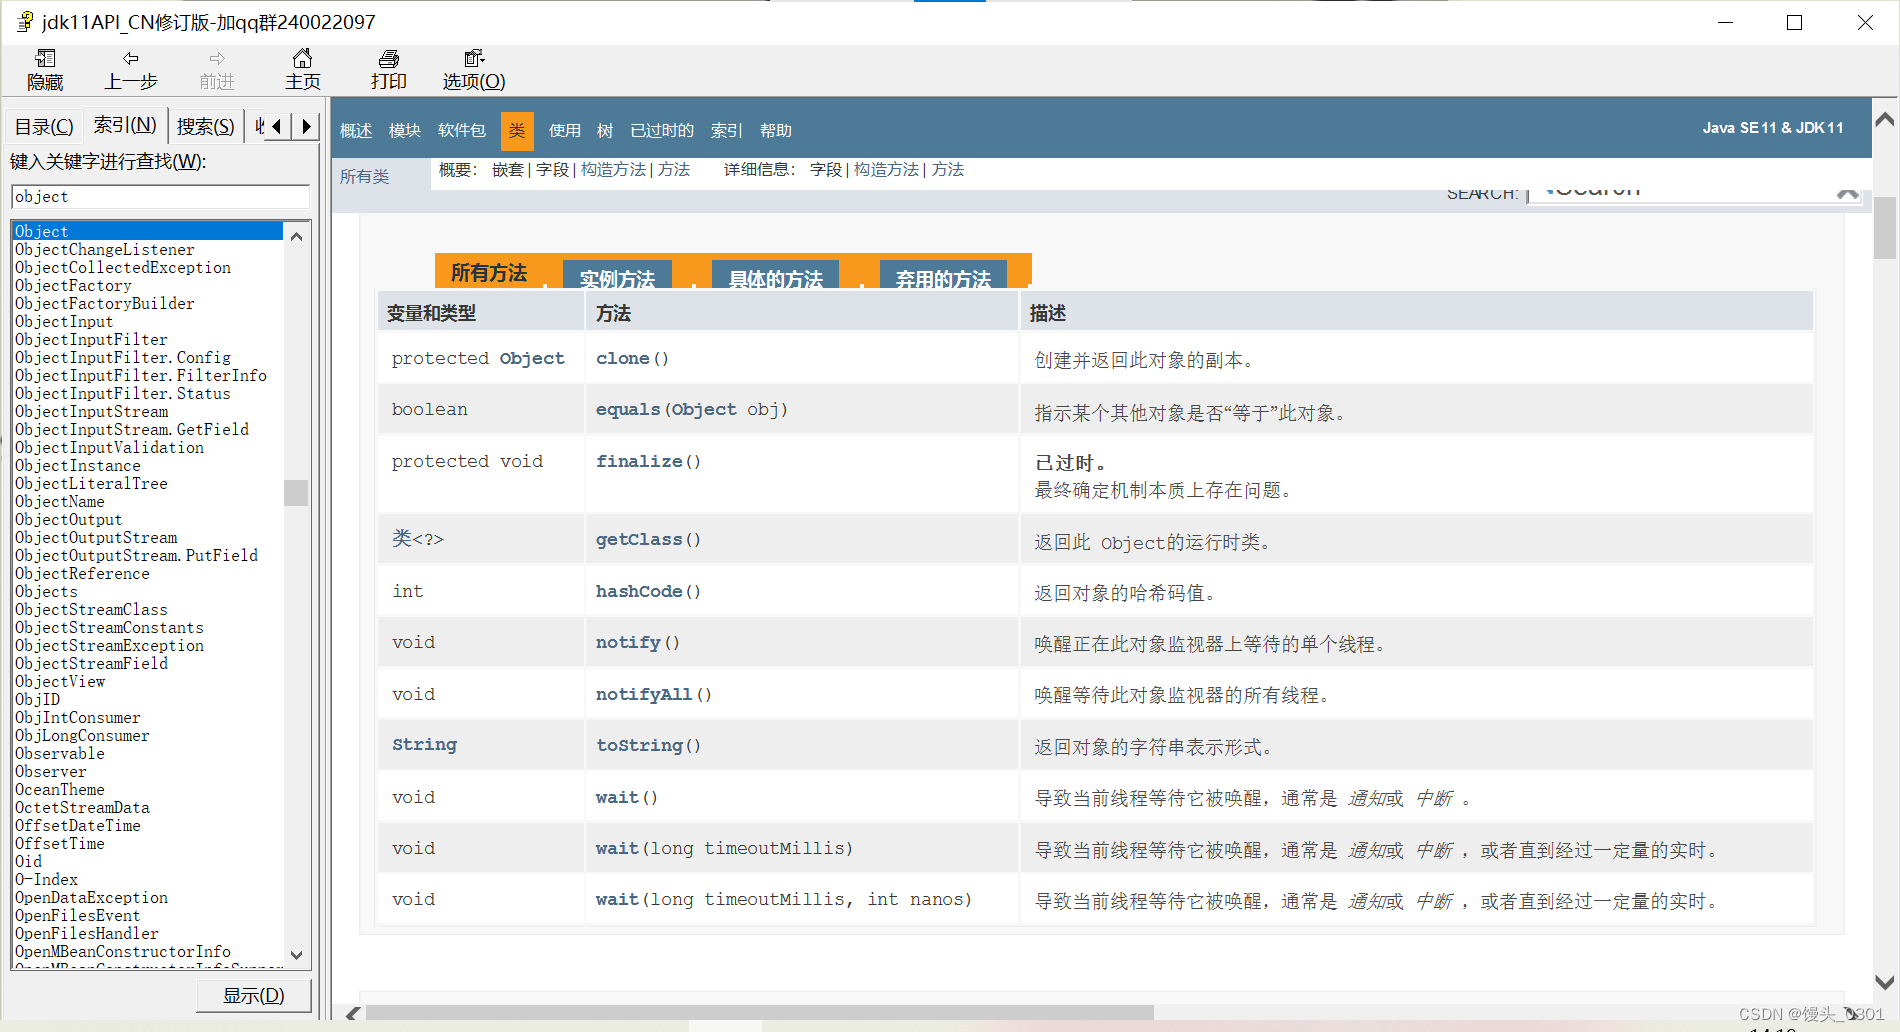Screen dimensions: 1900x1032
Task: Select ObjectOutputStream in the index list
Action: pyautogui.click(x=148, y=537)
